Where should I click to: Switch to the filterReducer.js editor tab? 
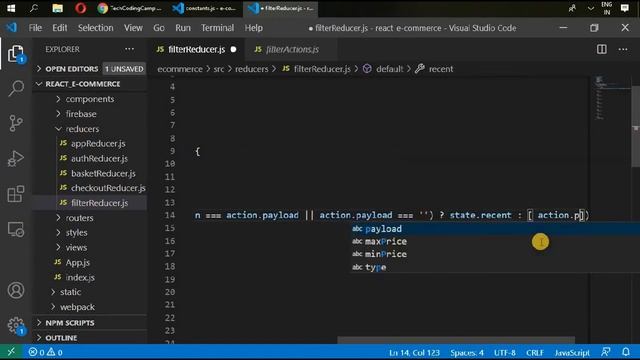[x=197, y=49]
